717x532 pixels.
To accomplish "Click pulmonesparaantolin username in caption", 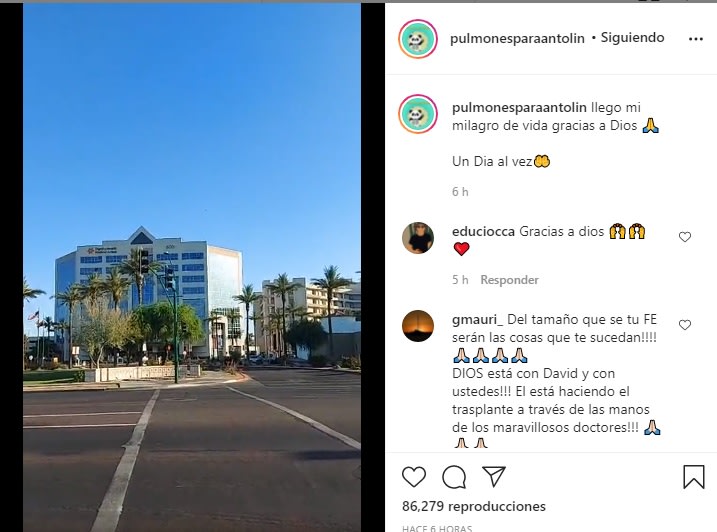I will point(519,107).
